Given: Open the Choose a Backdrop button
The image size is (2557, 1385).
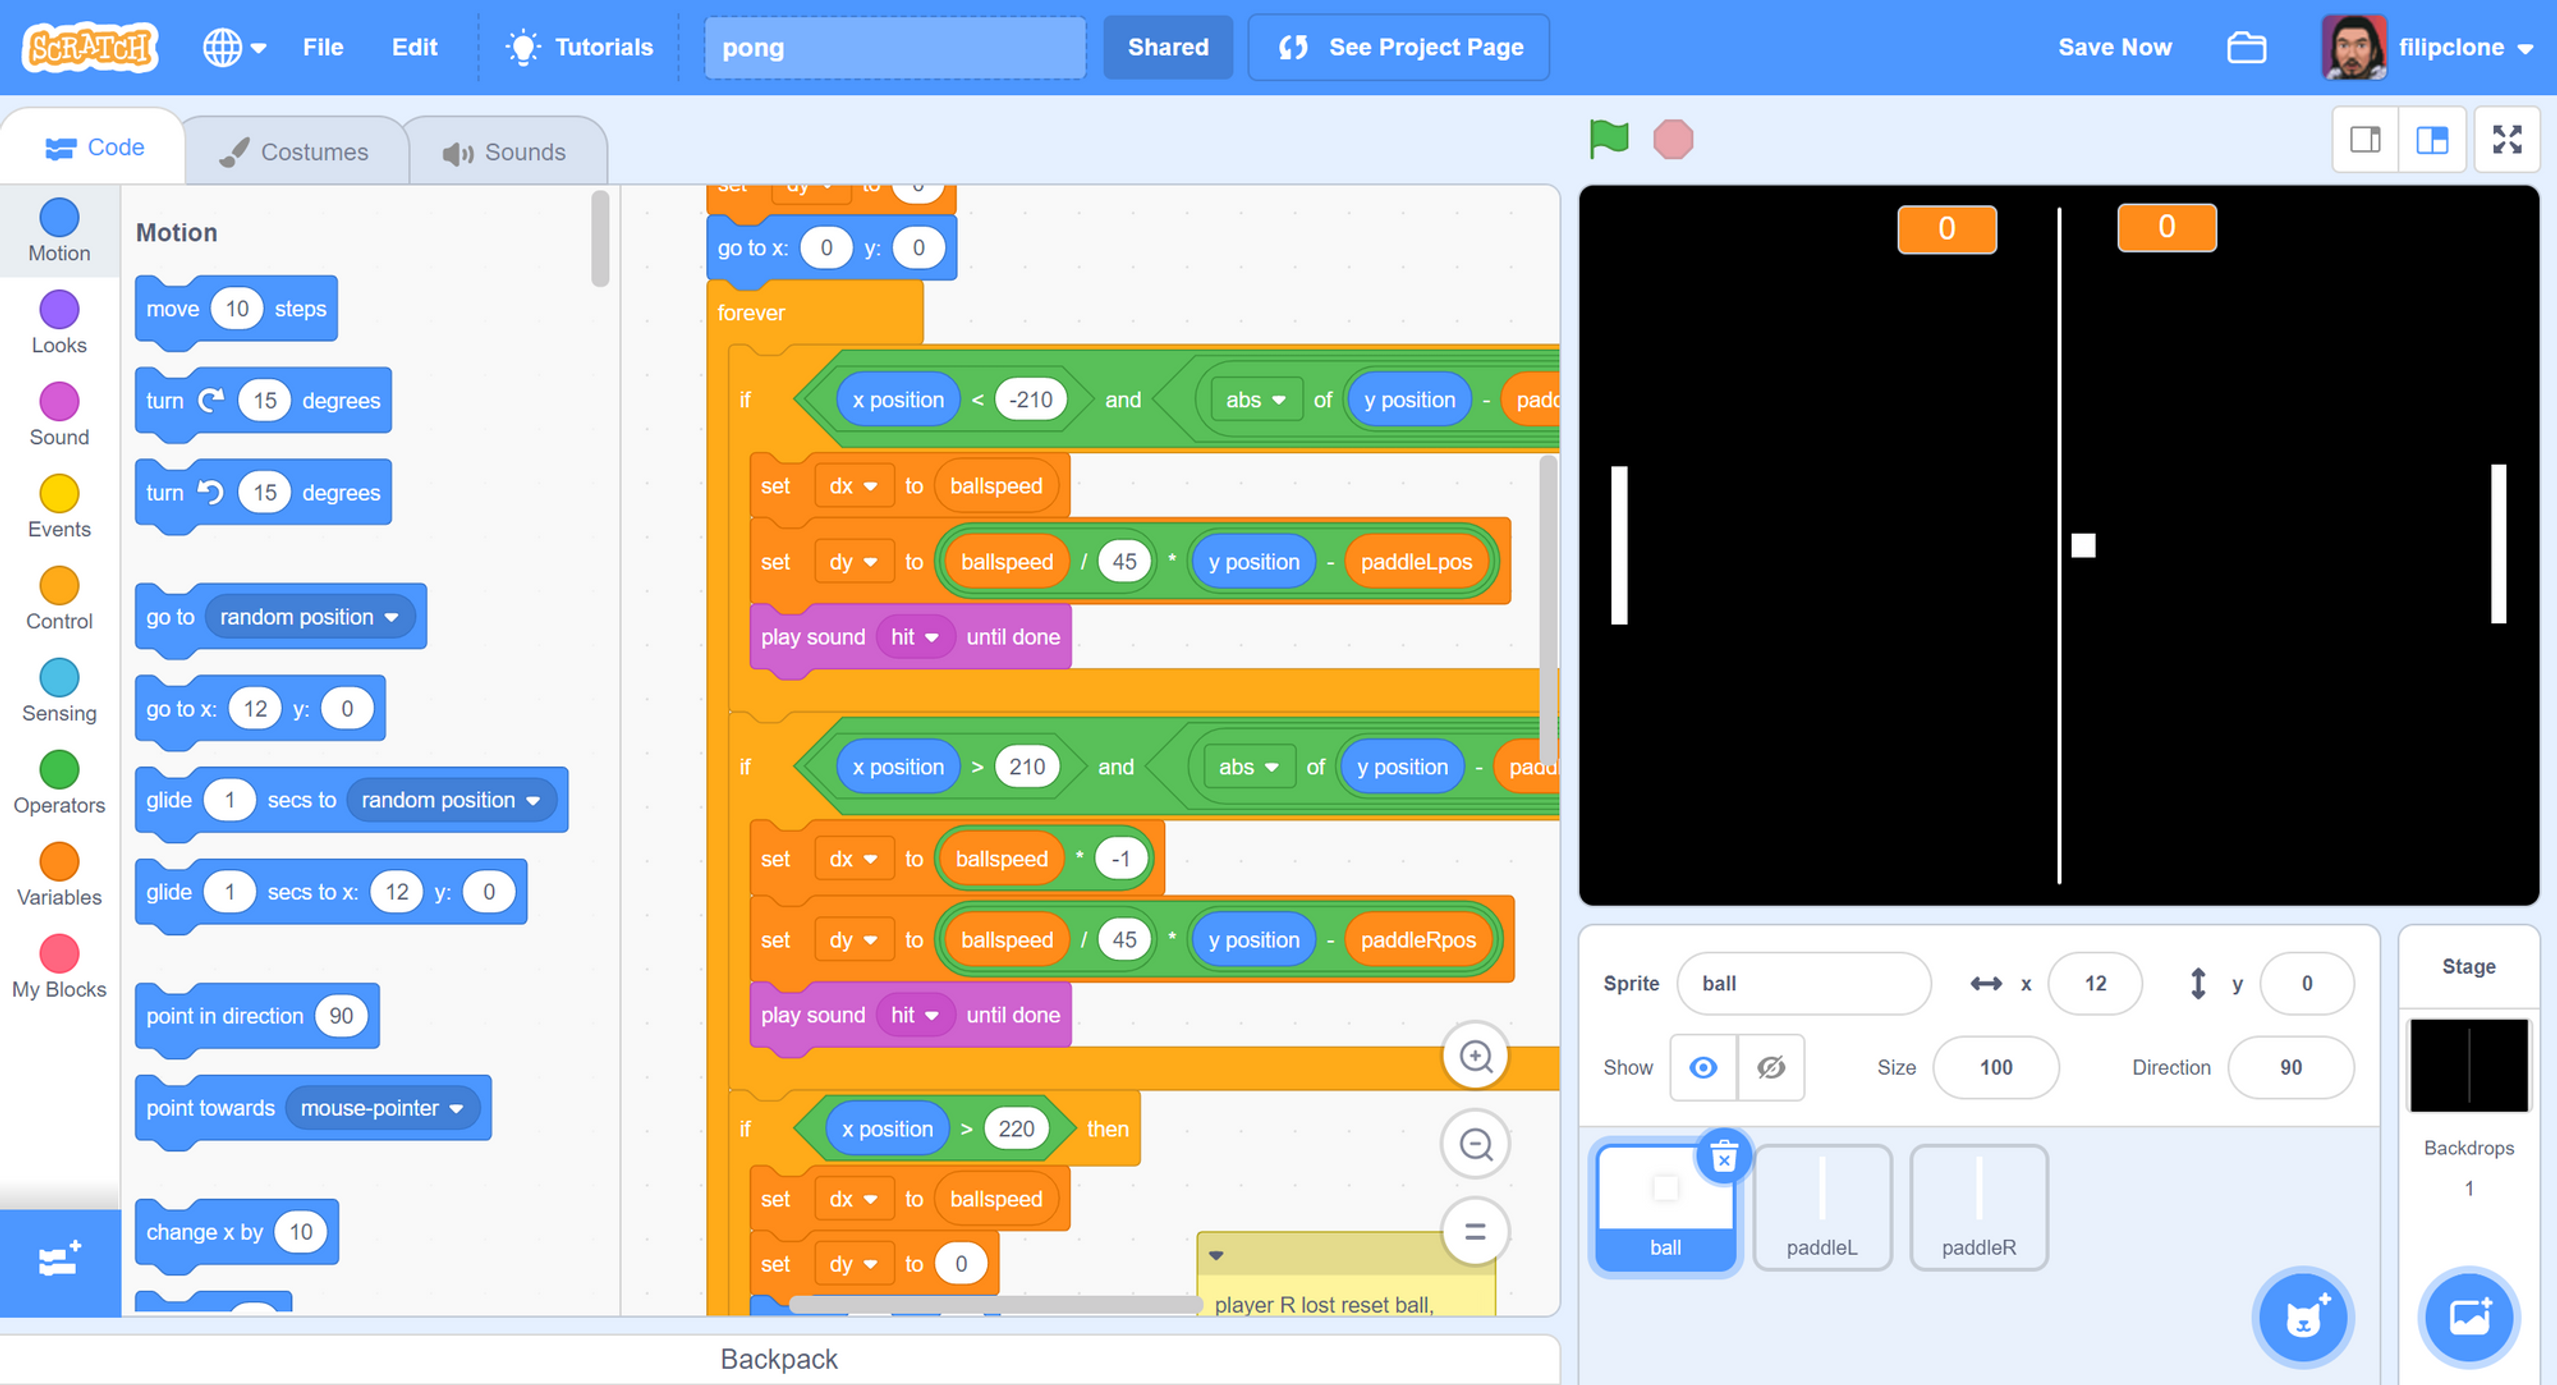Looking at the screenshot, I should 2469,1318.
